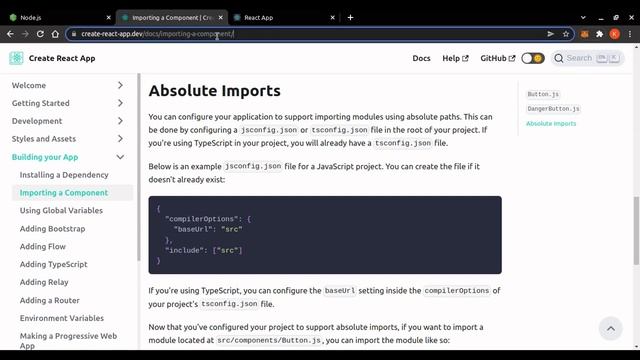The height and width of the screenshot is (360, 640).
Task: Open Adding a Router page
Action: 49,300
